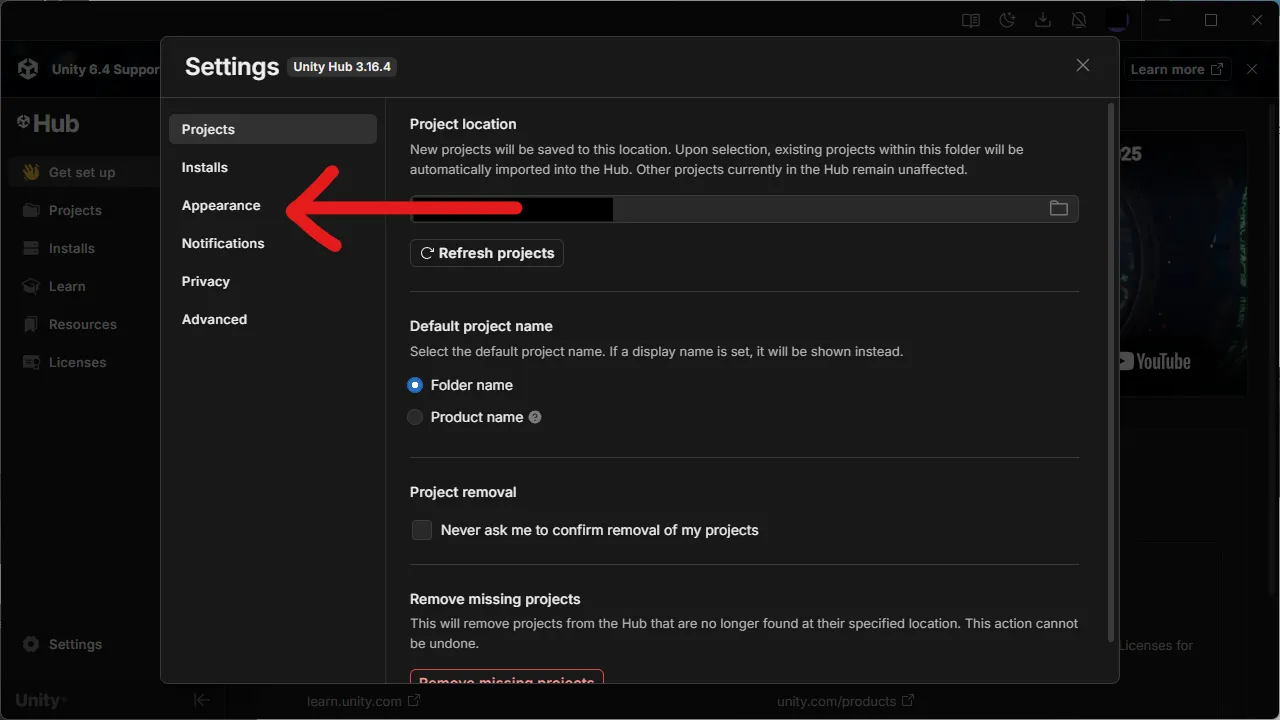The width and height of the screenshot is (1280, 720).
Task: Click the user account avatar
Action: pos(1117,20)
